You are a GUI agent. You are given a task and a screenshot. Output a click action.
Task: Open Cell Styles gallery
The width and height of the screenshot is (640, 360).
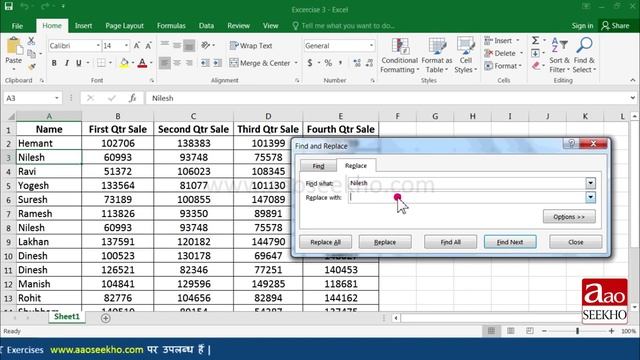point(466,56)
